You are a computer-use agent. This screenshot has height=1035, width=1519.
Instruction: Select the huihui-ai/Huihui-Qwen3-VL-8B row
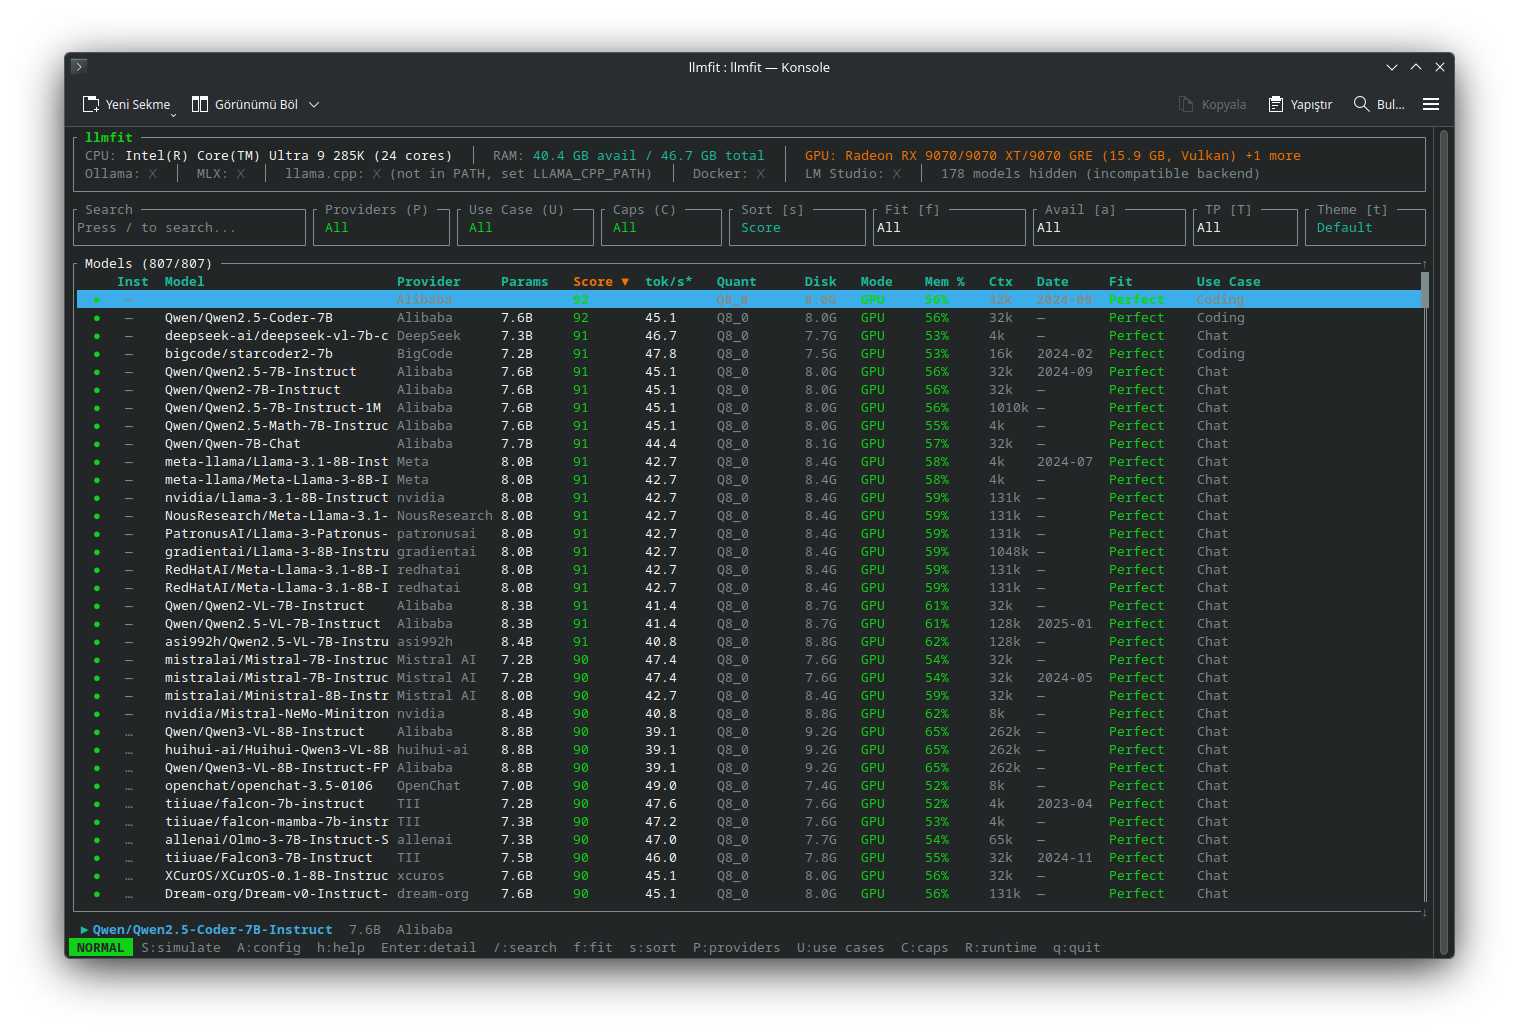point(749,750)
